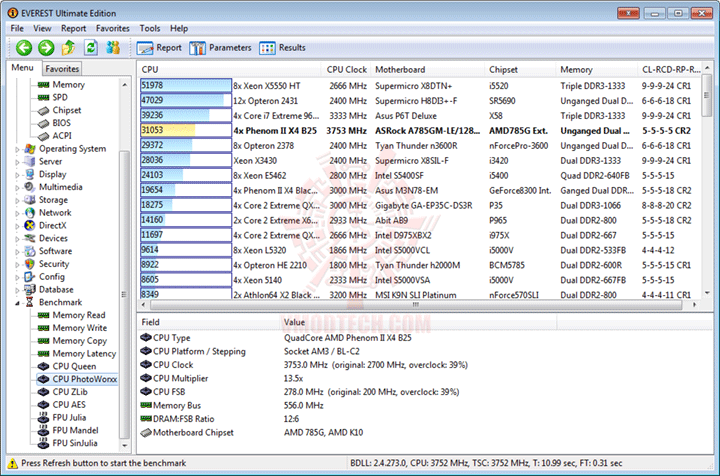Screen dimensions: 720x476
Task: Select the Devices tree icon
Action: pyautogui.click(x=30, y=238)
